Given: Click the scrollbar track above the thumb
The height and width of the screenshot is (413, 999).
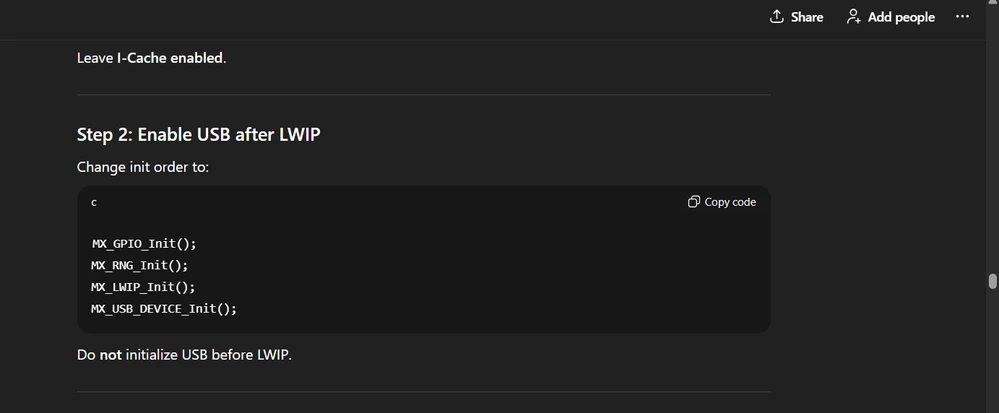Looking at the screenshot, I should coord(992,140).
